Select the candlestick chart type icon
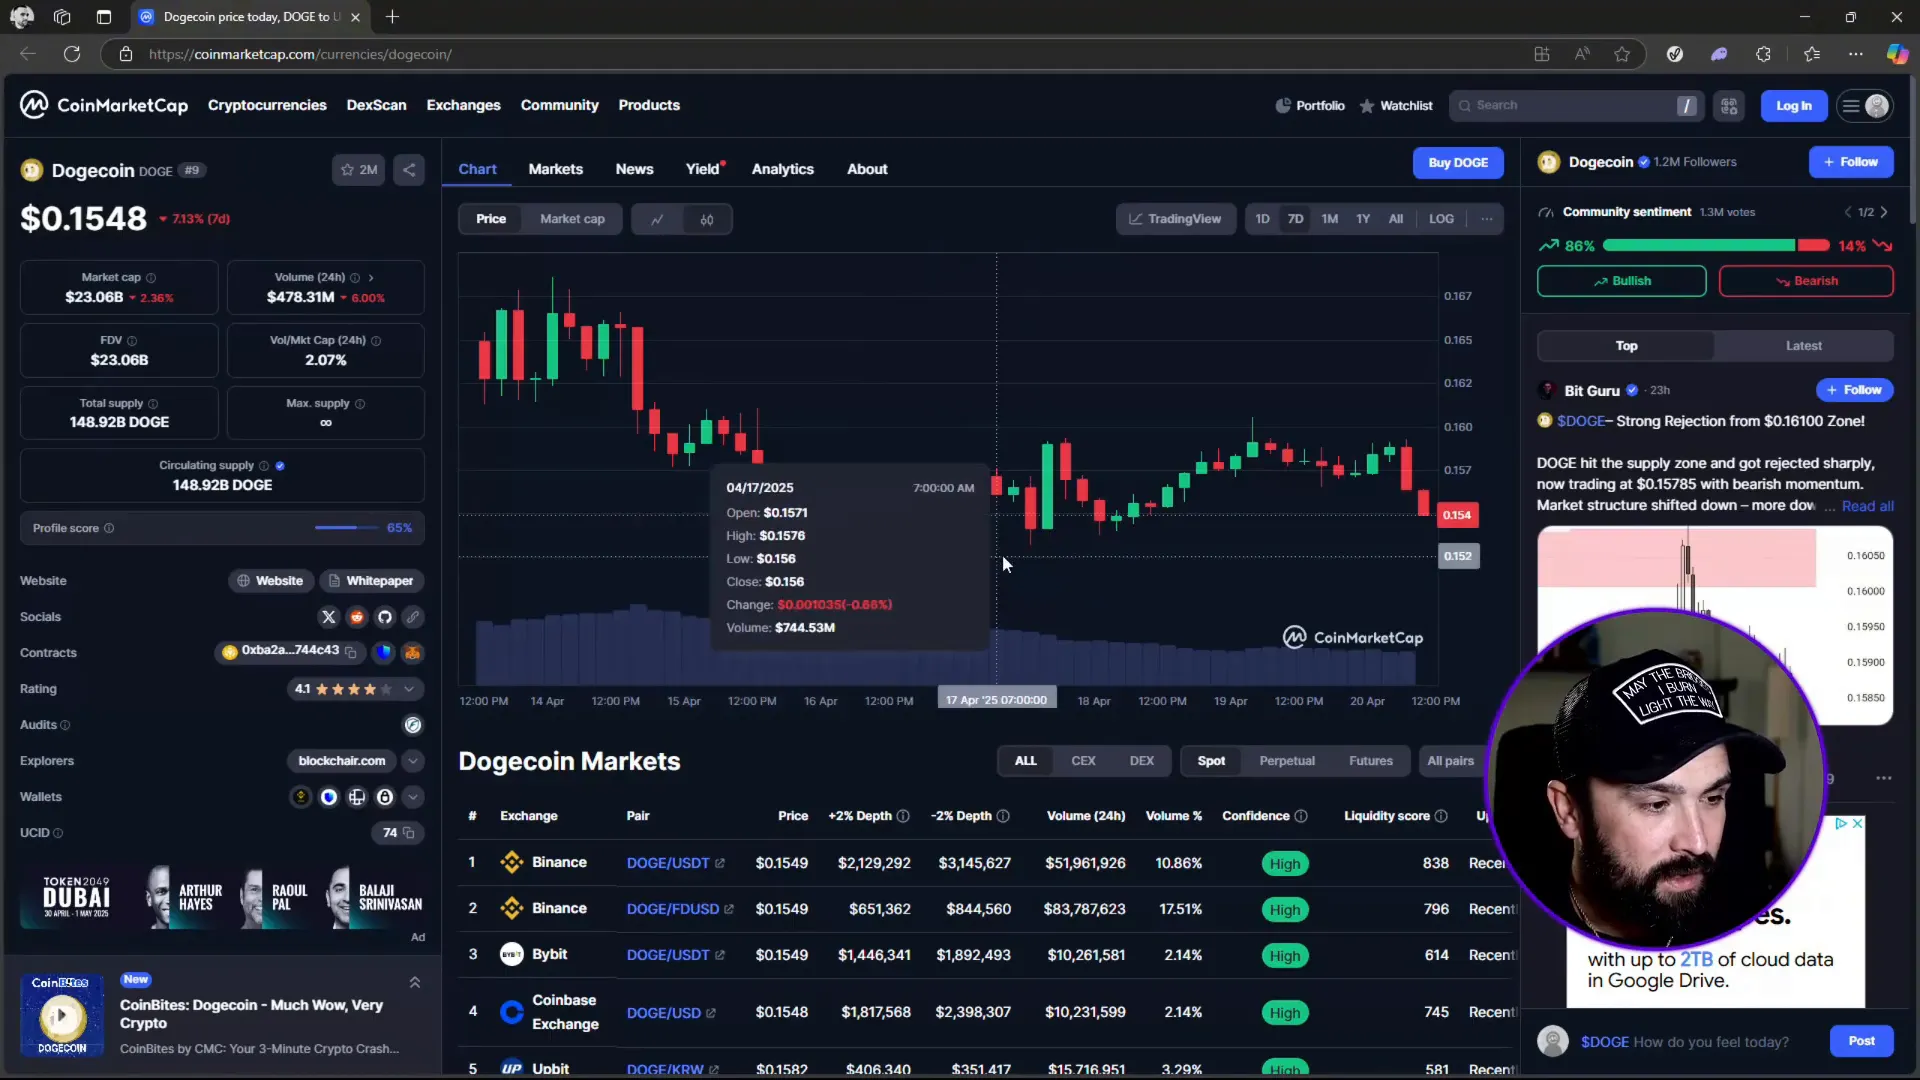The image size is (1920, 1080). pos(707,219)
